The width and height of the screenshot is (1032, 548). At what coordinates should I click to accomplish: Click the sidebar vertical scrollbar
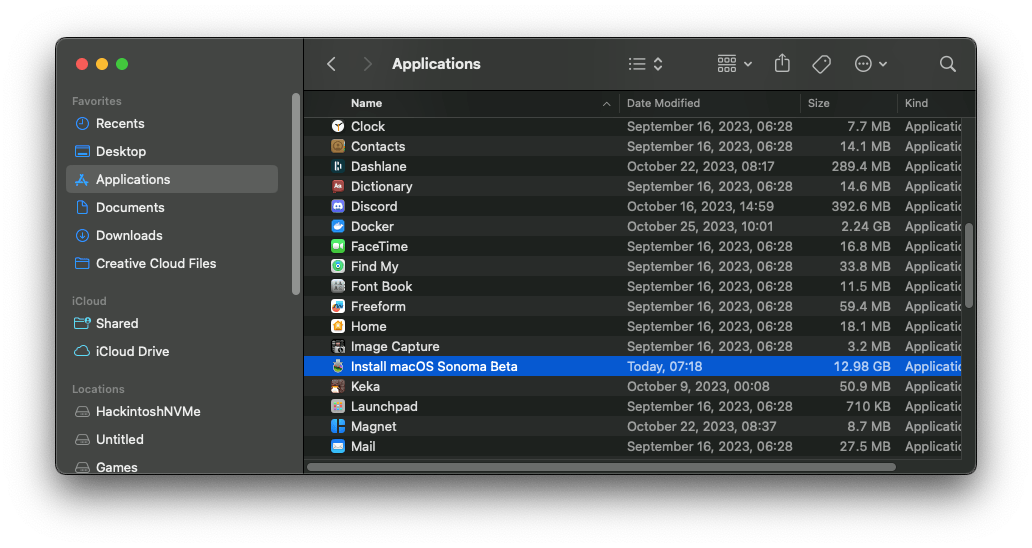[x=296, y=194]
